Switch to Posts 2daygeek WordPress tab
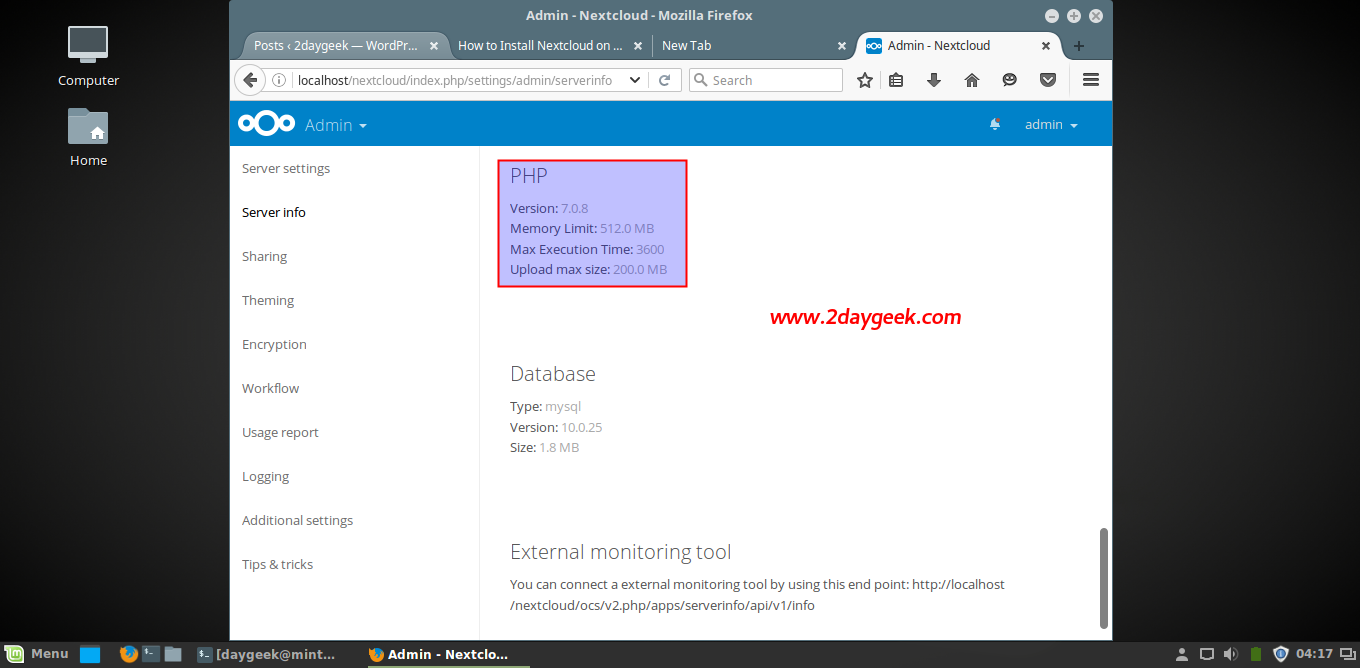Viewport: 1360px width, 668px height. 335,46
